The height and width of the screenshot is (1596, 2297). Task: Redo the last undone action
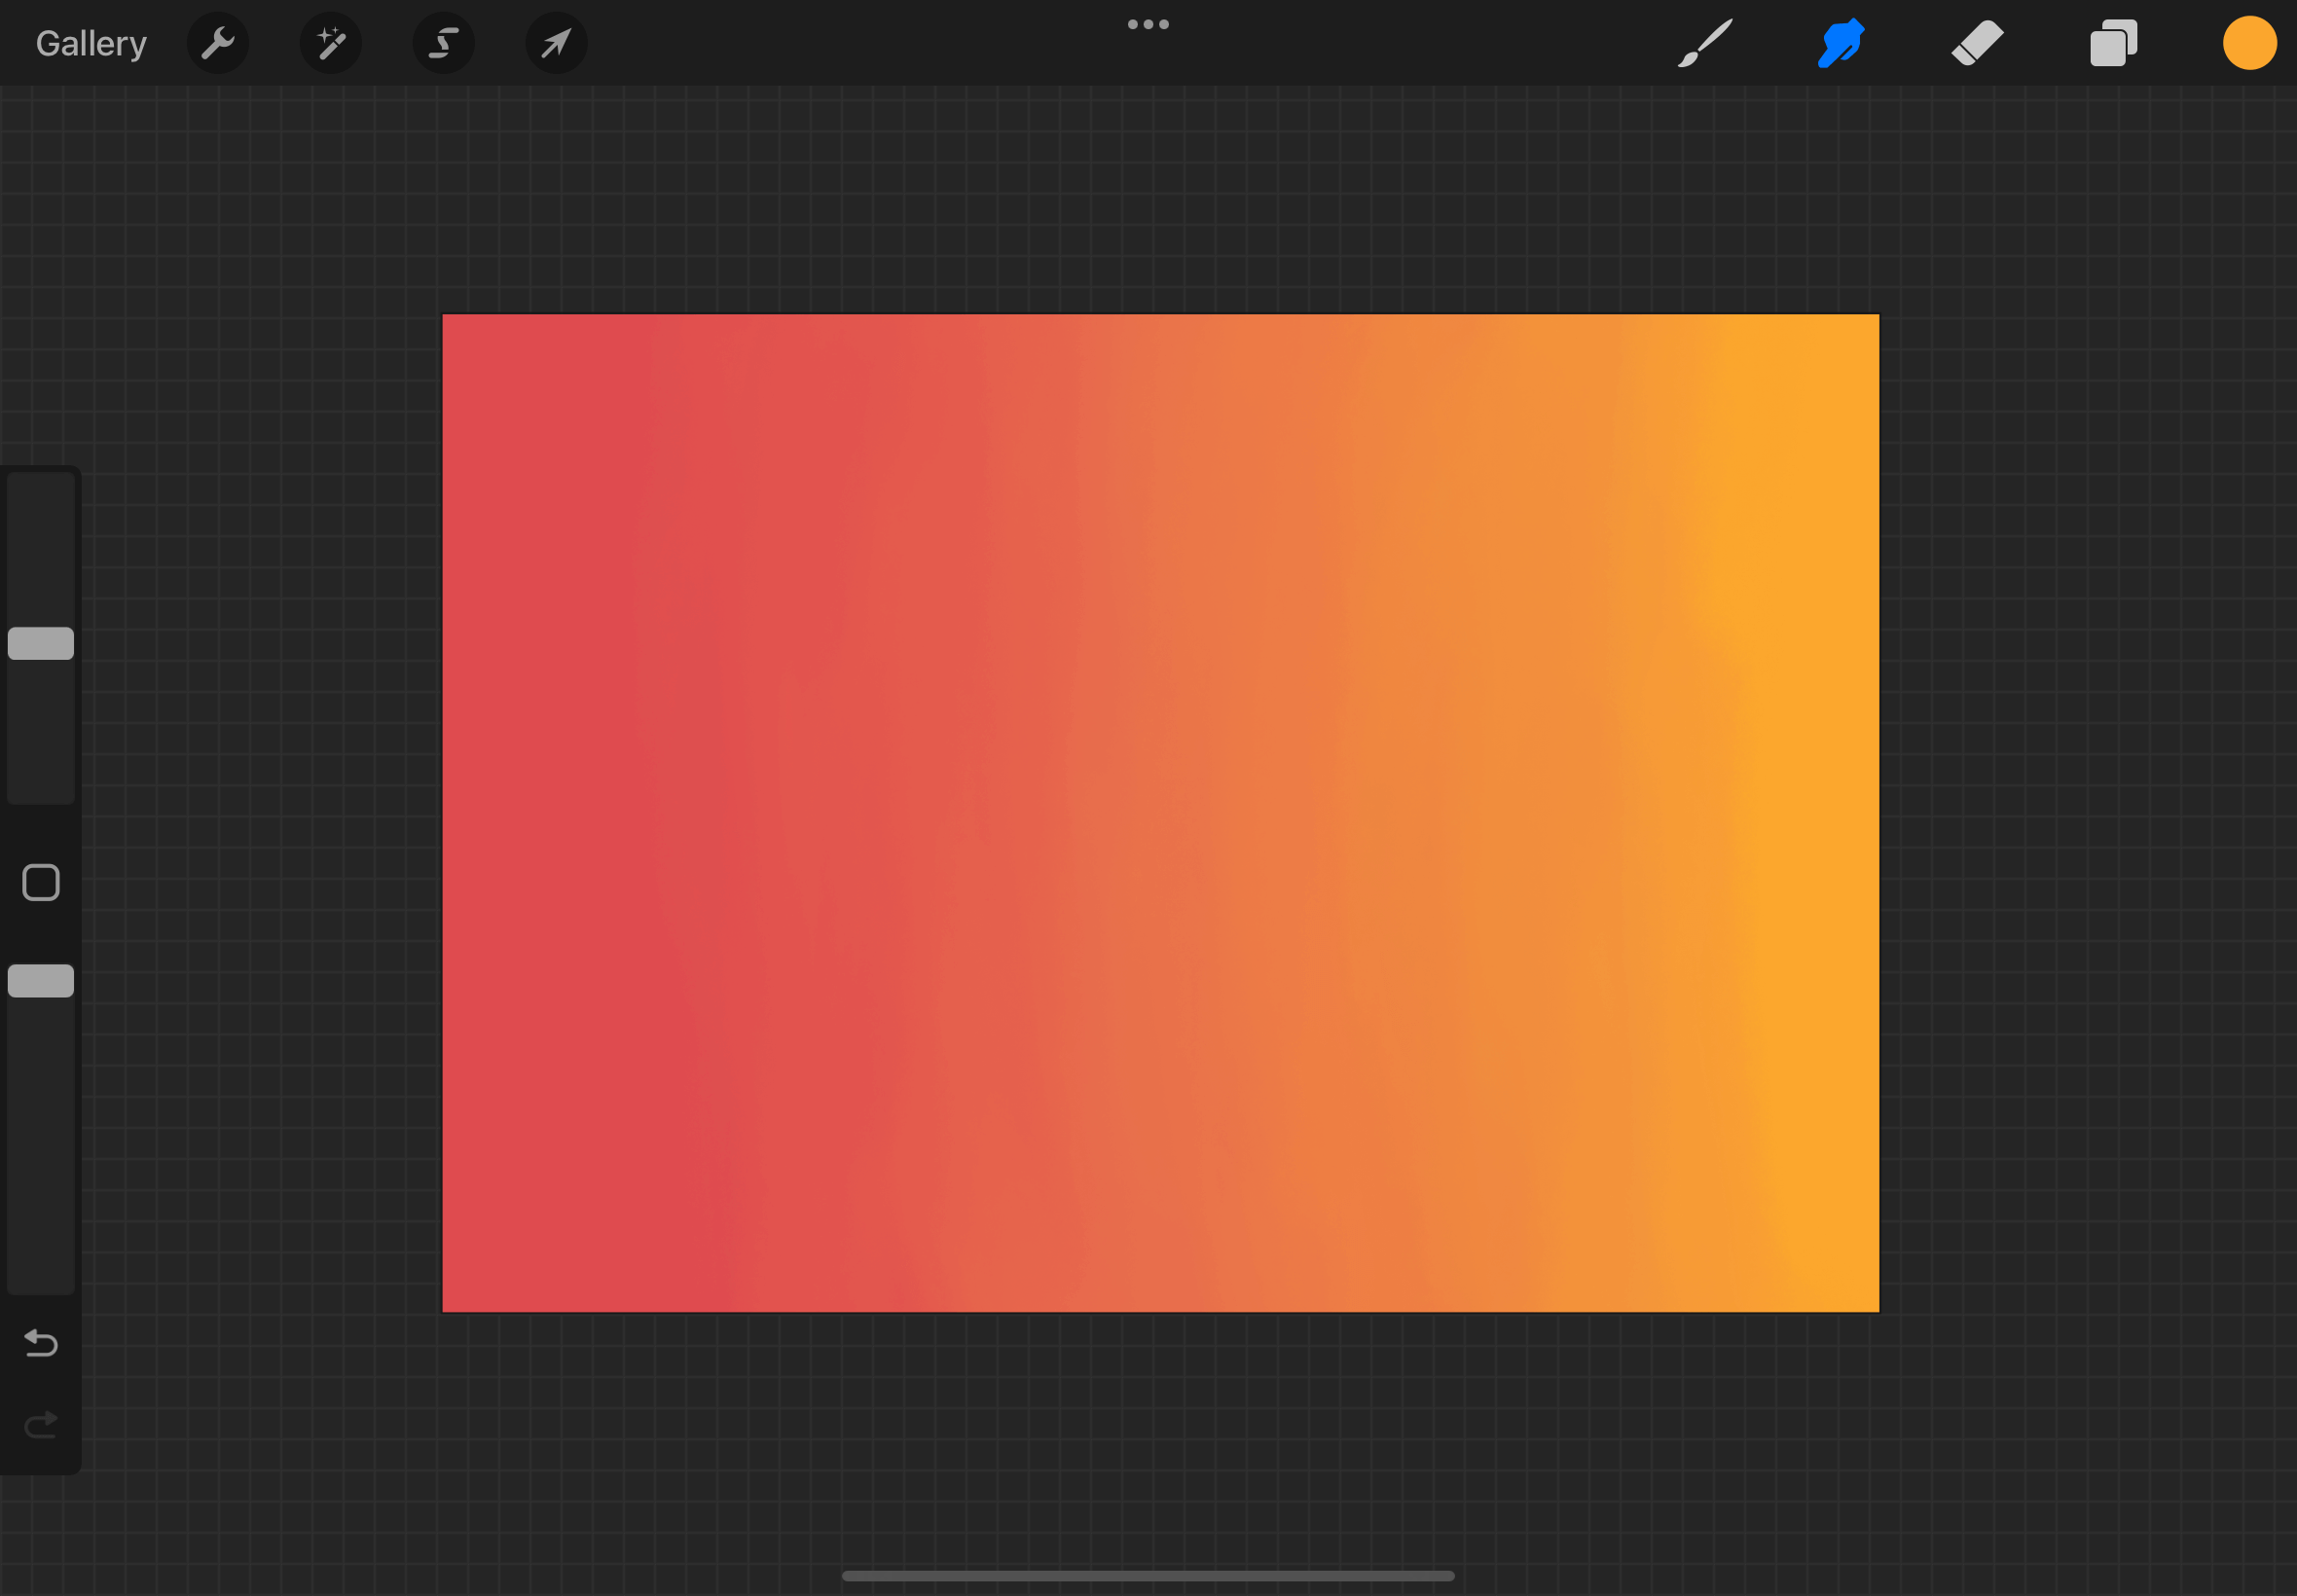(41, 1424)
